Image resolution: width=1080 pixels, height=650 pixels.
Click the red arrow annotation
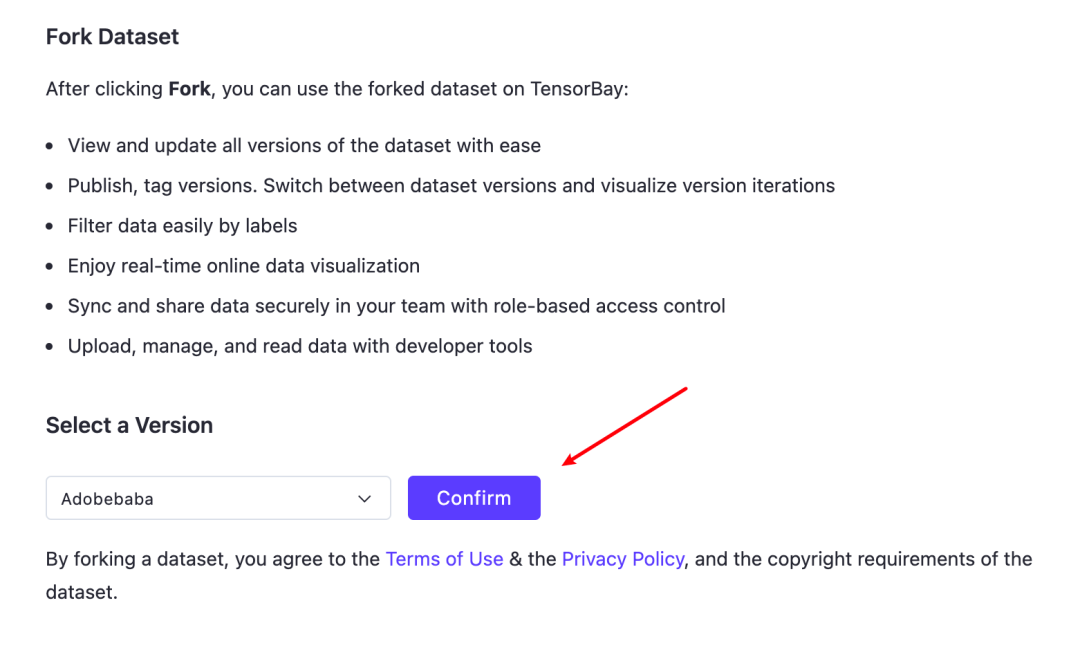click(x=625, y=426)
